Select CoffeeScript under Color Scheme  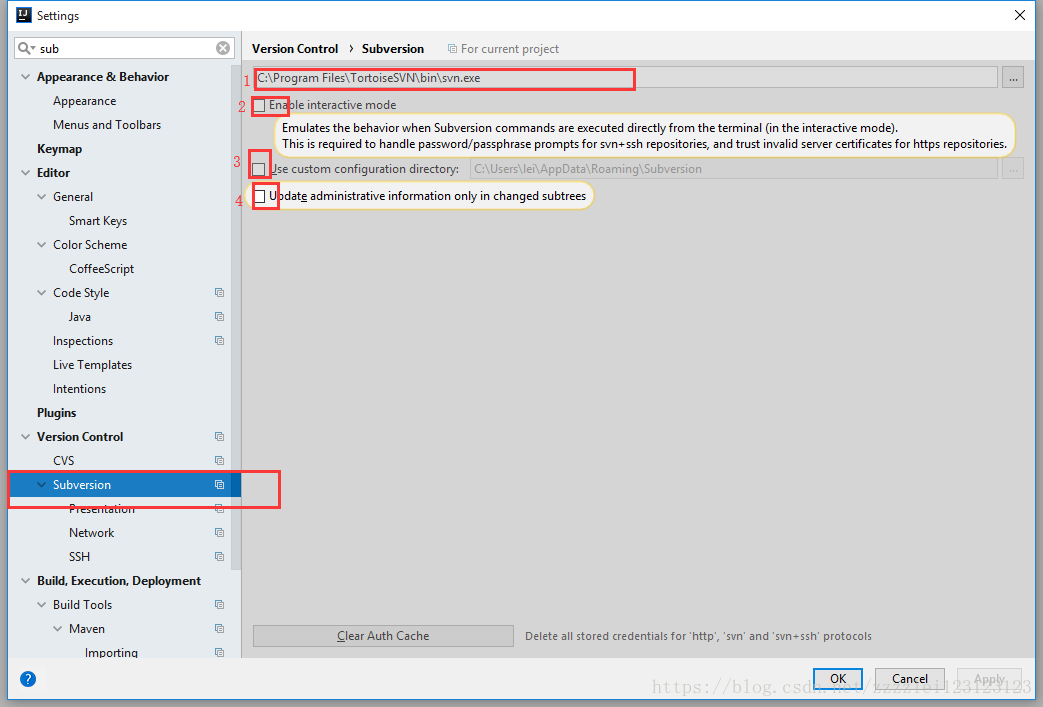[102, 269]
